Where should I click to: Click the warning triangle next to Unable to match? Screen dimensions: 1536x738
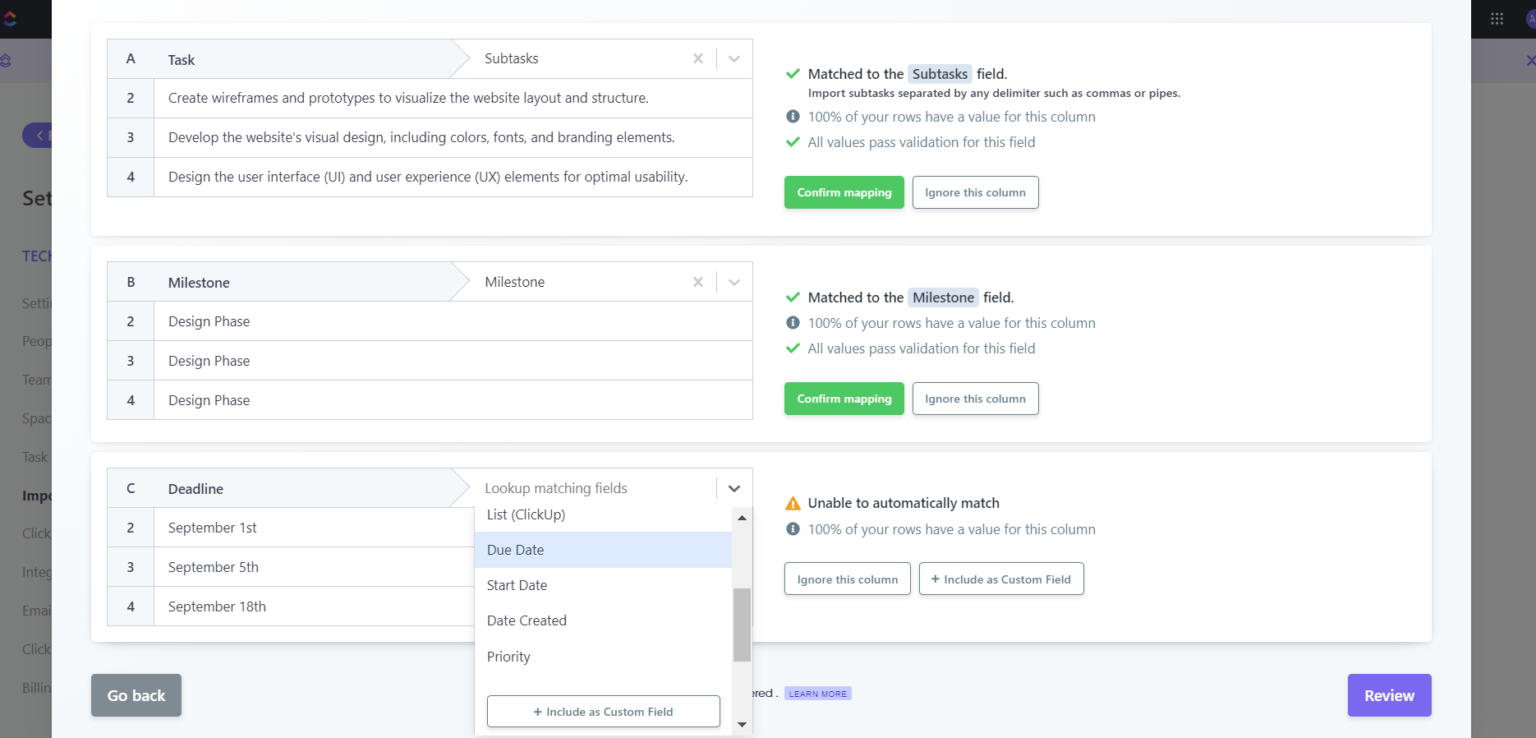point(792,502)
